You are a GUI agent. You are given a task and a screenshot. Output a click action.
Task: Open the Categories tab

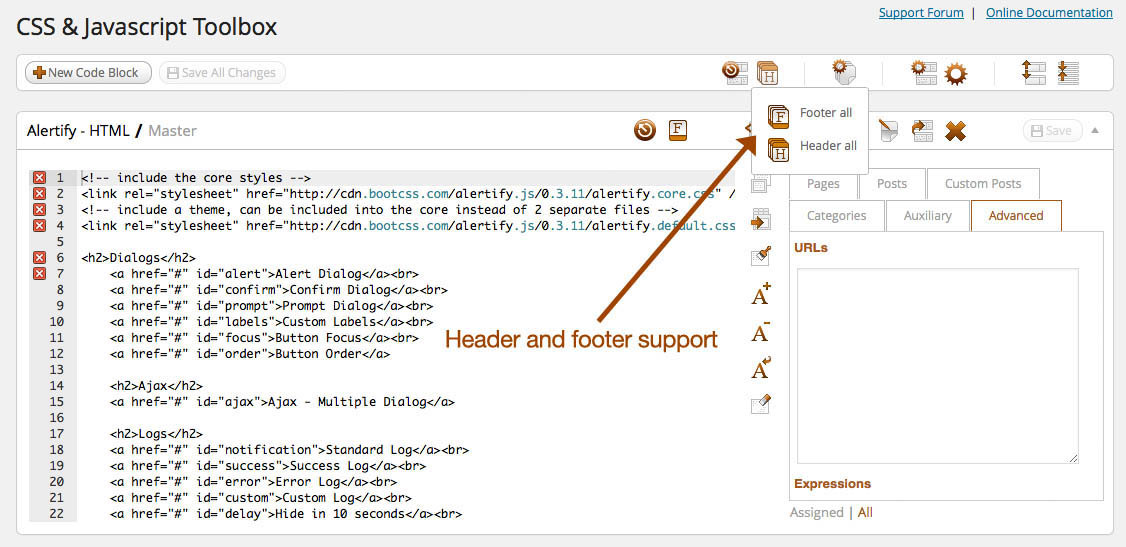(x=836, y=216)
